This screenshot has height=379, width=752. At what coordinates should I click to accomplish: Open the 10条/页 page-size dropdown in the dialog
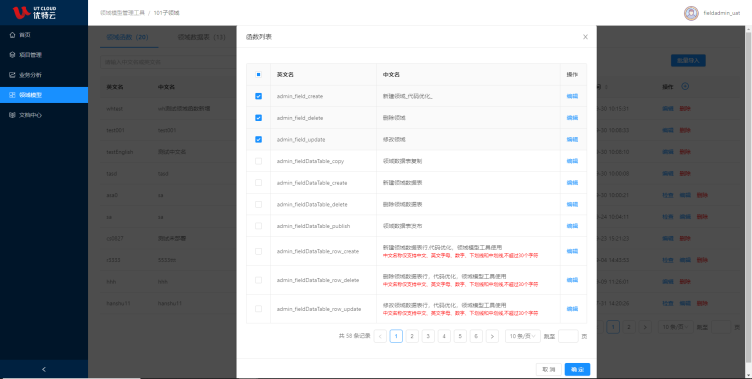(523, 336)
